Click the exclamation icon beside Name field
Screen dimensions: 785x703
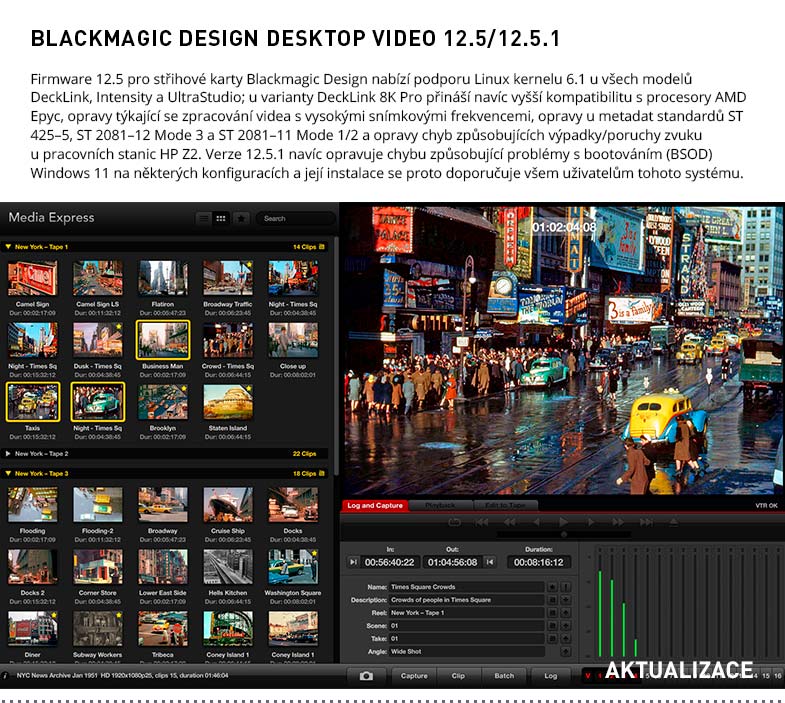pyautogui.click(x=565, y=587)
